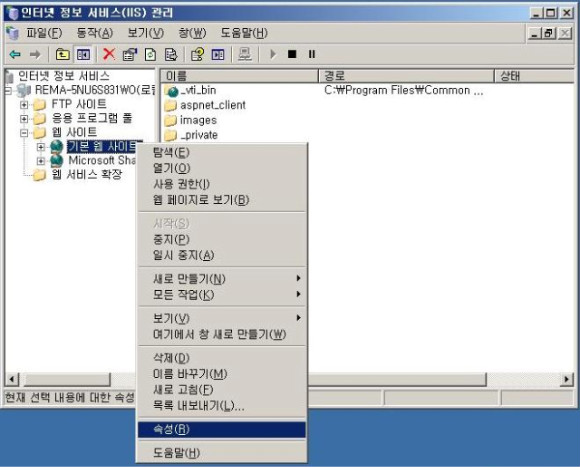Click the Help question mark toolbar icon
Screen dimensions: 580x467
click(x=197, y=55)
